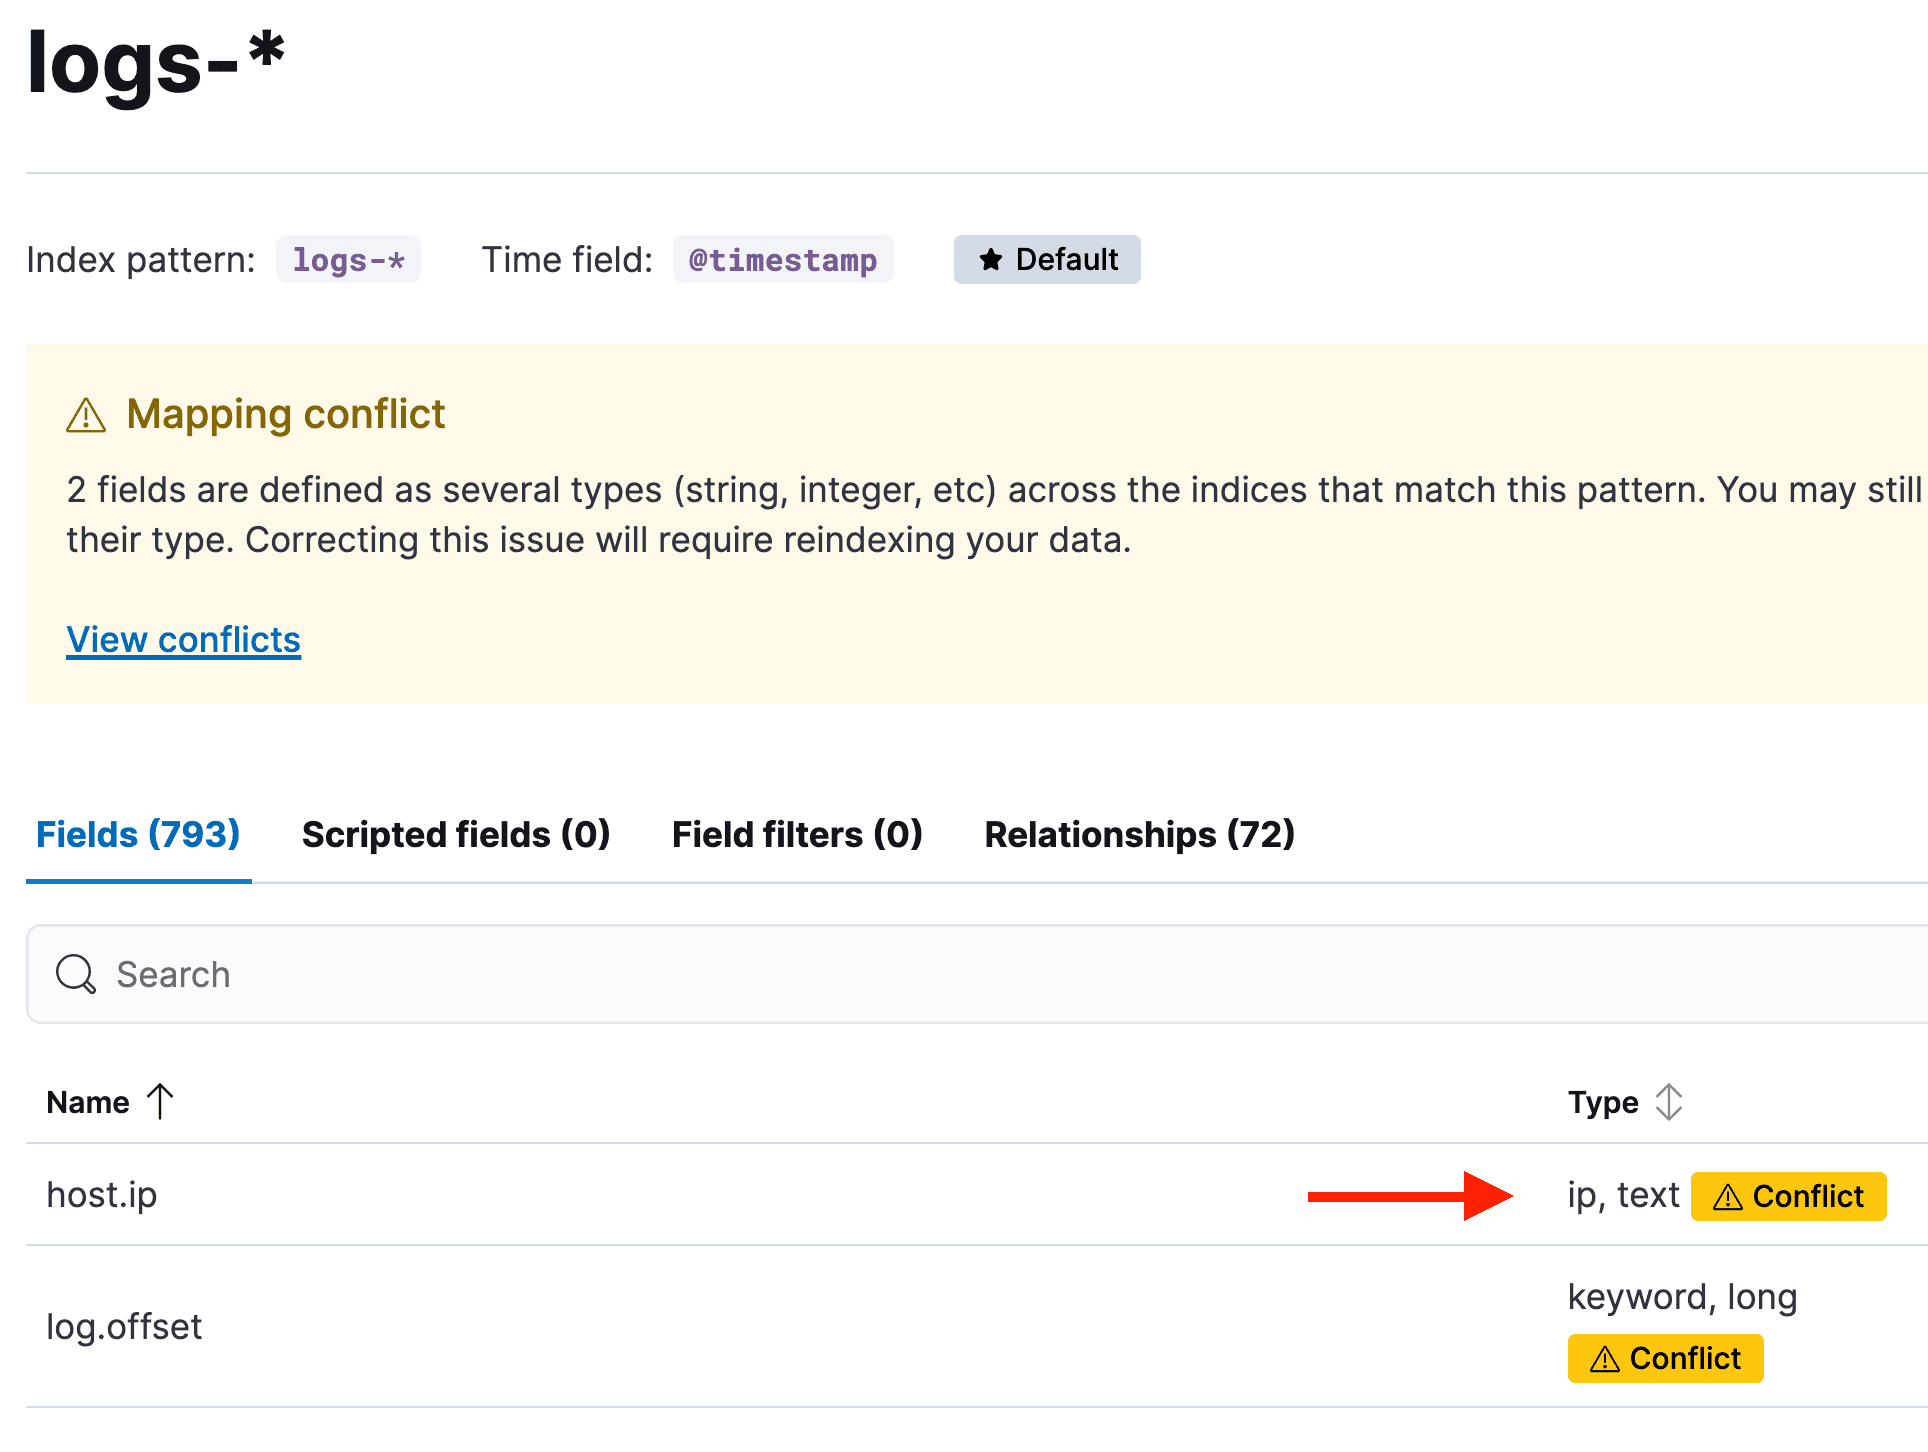This screenshot has width=1928, height=1452.
Task: Select the Field filters tab
Action: [797, 834]
